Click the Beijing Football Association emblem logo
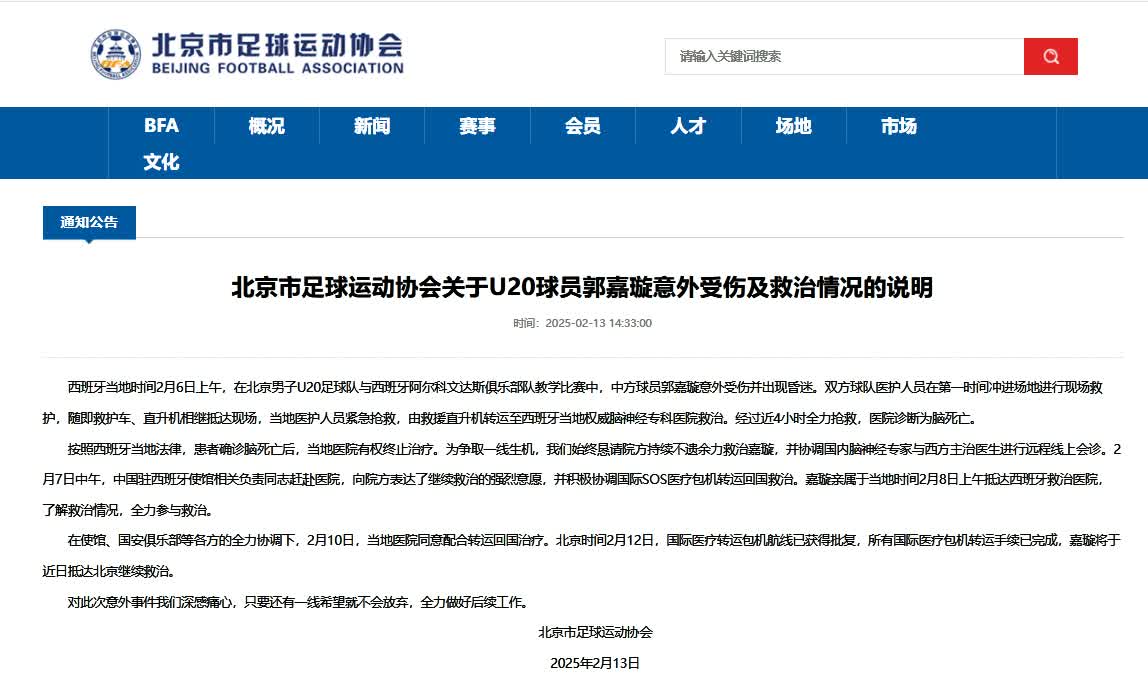The image size is (1148, 677). tap(116, 55)
